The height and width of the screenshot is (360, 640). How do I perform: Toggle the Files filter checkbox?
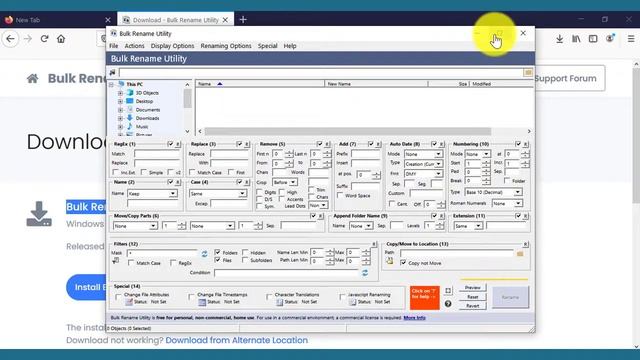coord(218,260)
